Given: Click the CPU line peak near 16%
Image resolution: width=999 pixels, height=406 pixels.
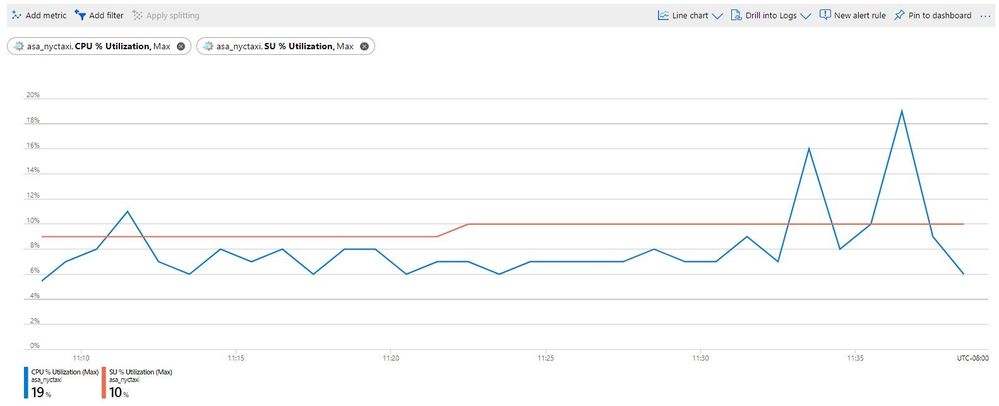Looking at the screenshot, I should (809, 148).
